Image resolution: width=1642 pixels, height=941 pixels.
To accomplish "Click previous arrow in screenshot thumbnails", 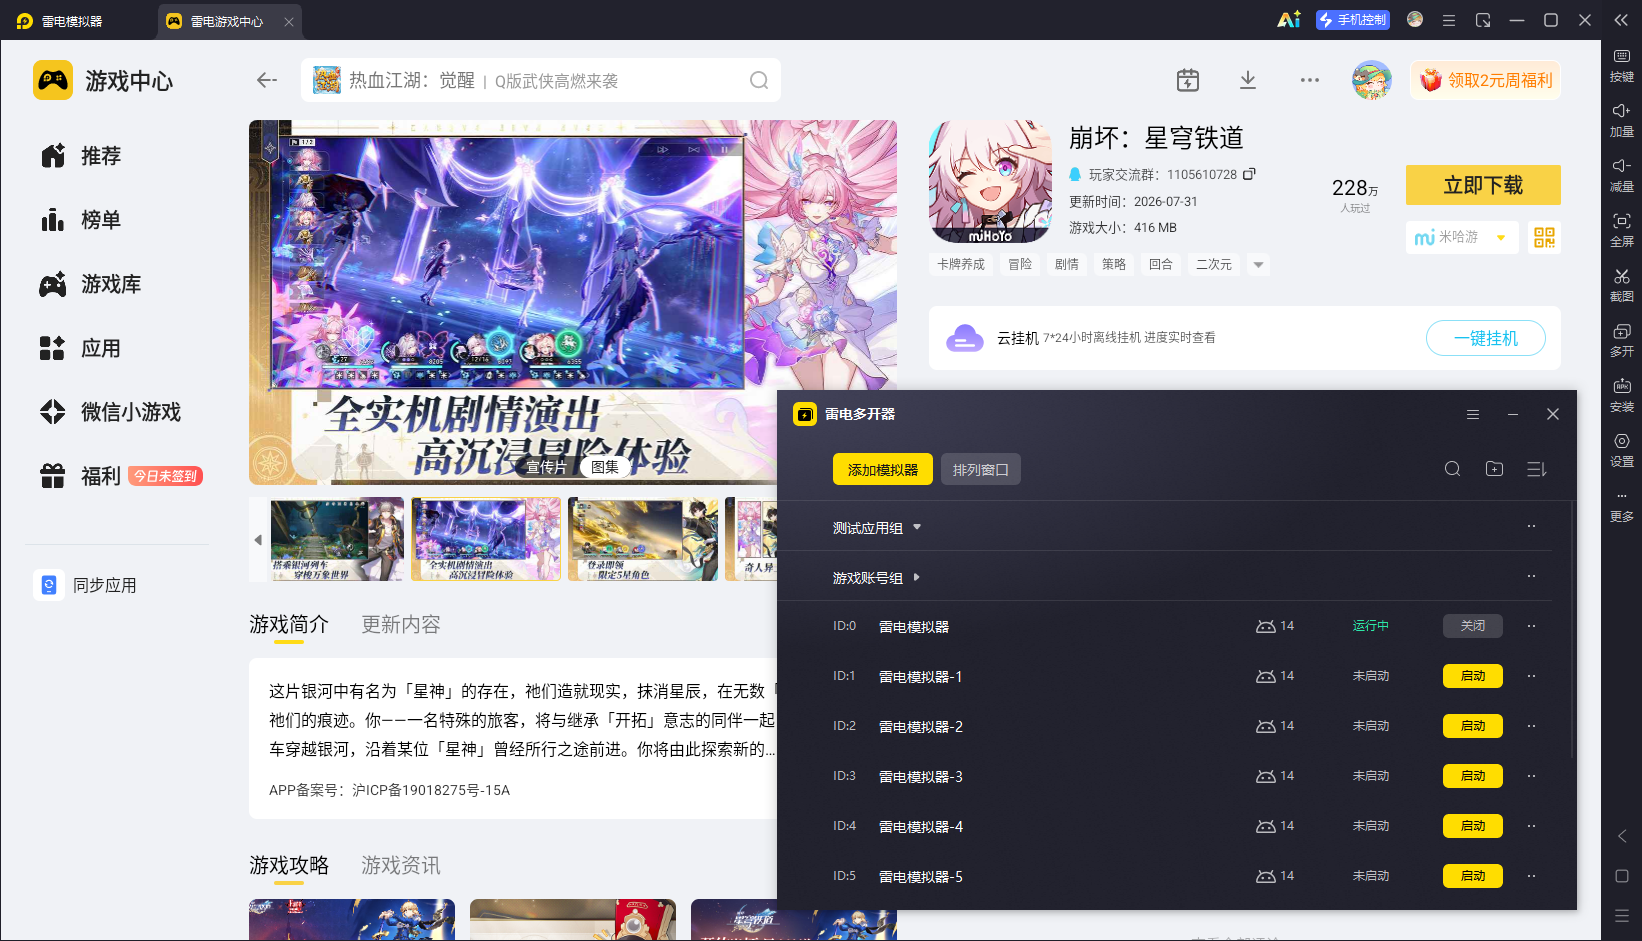I will click(x=258, y=540).
